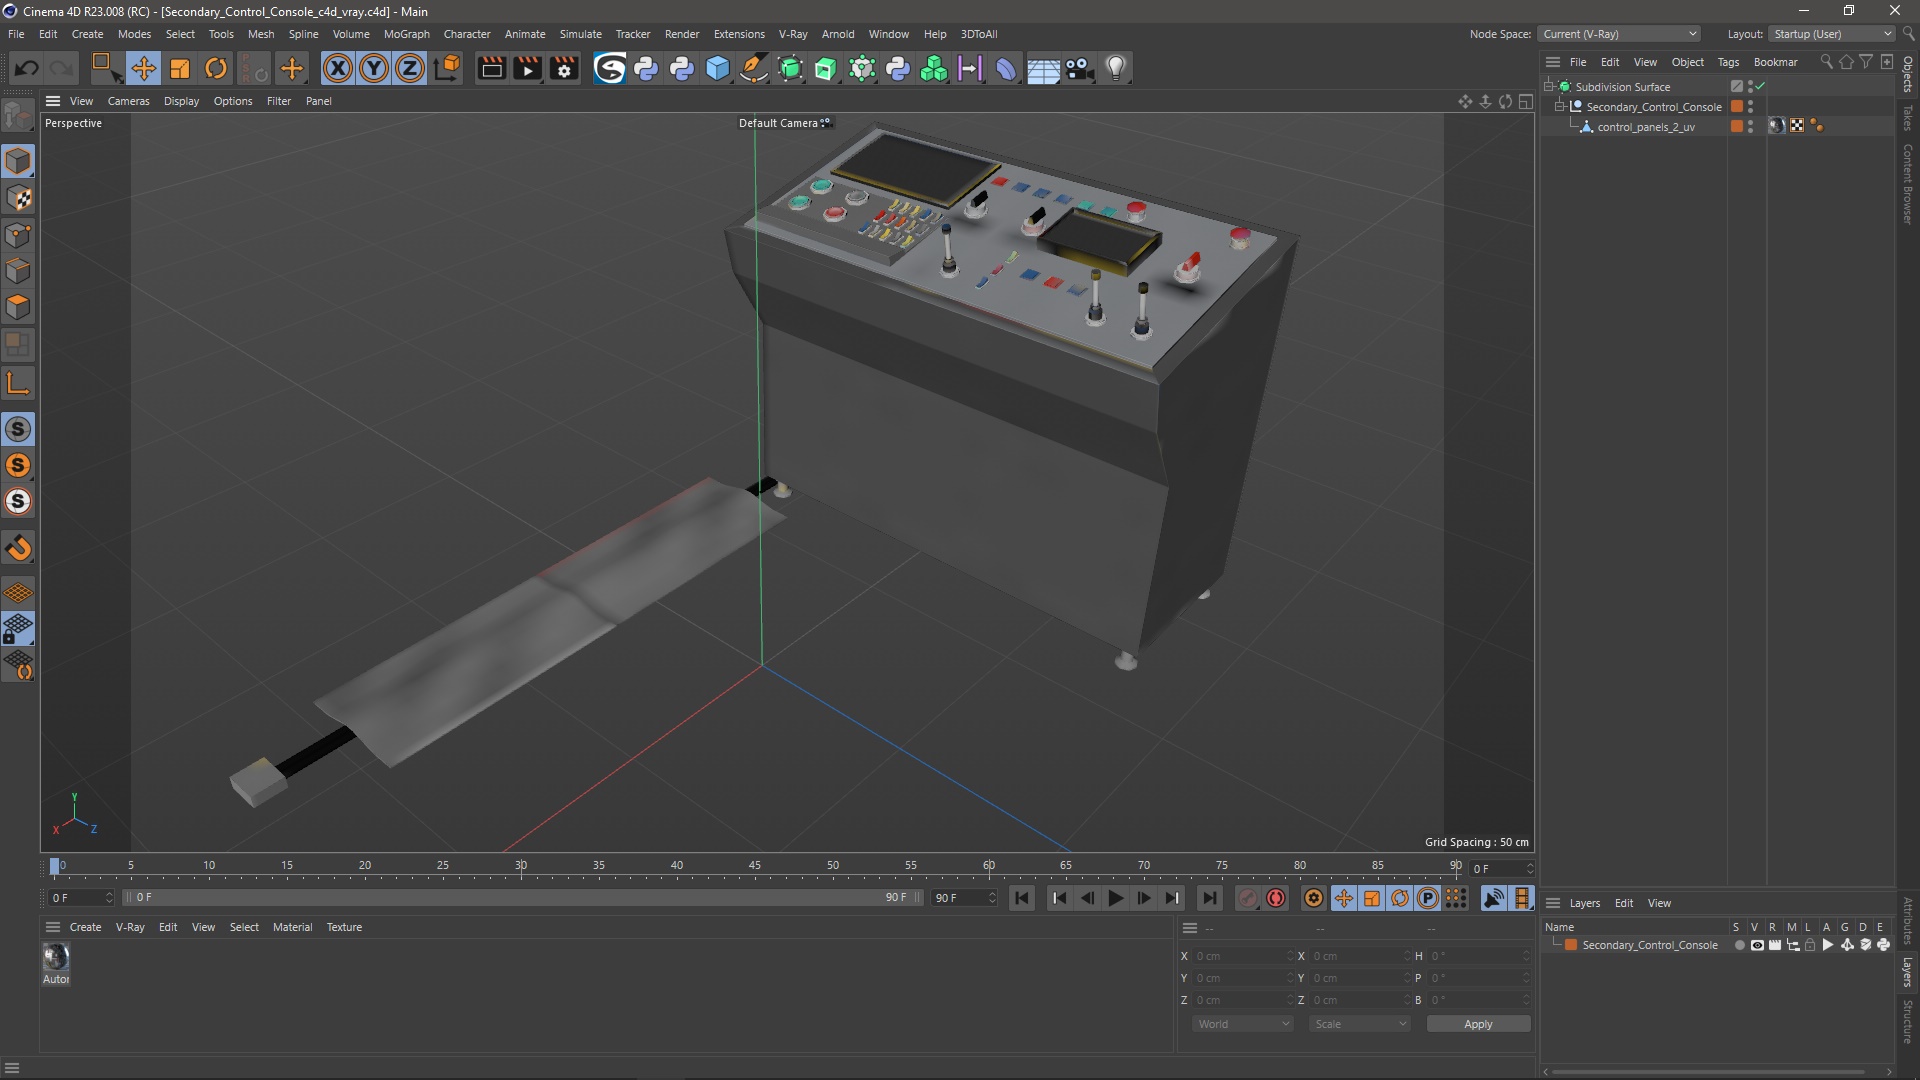
Task: Select control_panels_2_uv object in tree
Action: click(x=1646, y=127)
